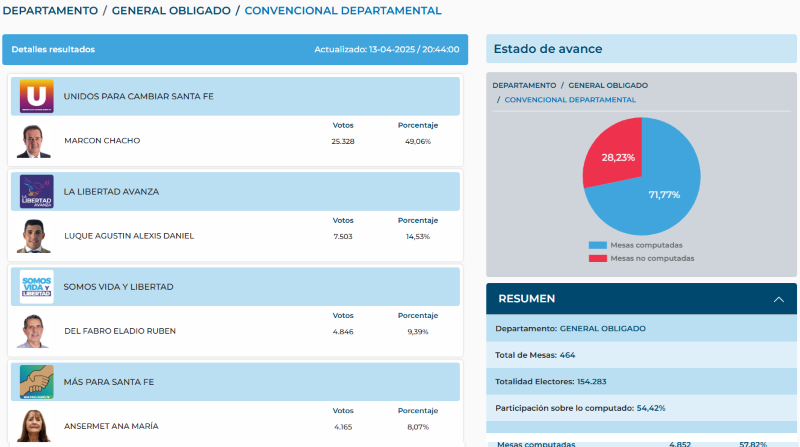Click Ansermet Ana María's candidate photo
This screenshot has width=800, height=447.
pyautogui.click(x=34, y=426)
